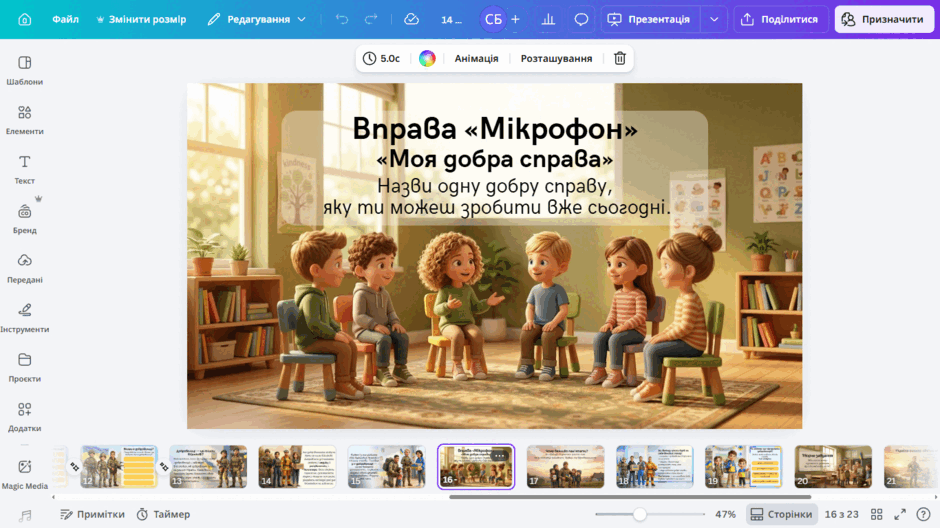Select slide 14 thumbnail
This screenshot has height=528, width=940.
[297, 466]
